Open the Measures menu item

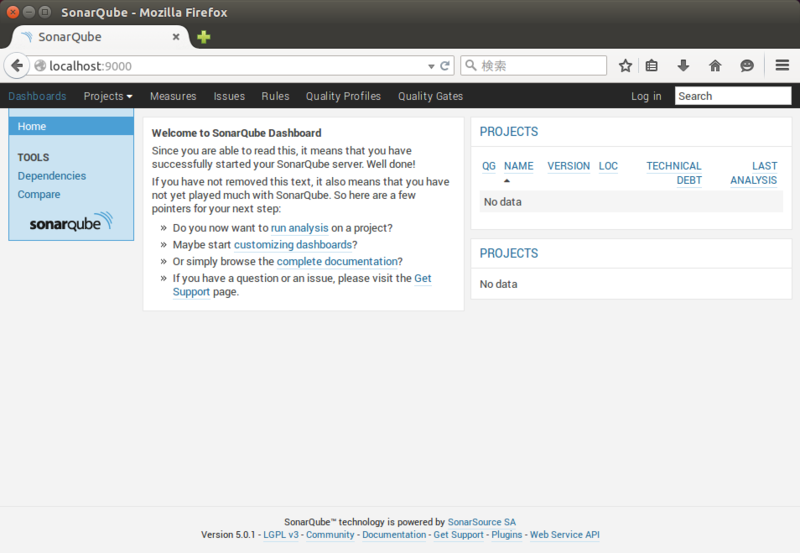(173, 96)
